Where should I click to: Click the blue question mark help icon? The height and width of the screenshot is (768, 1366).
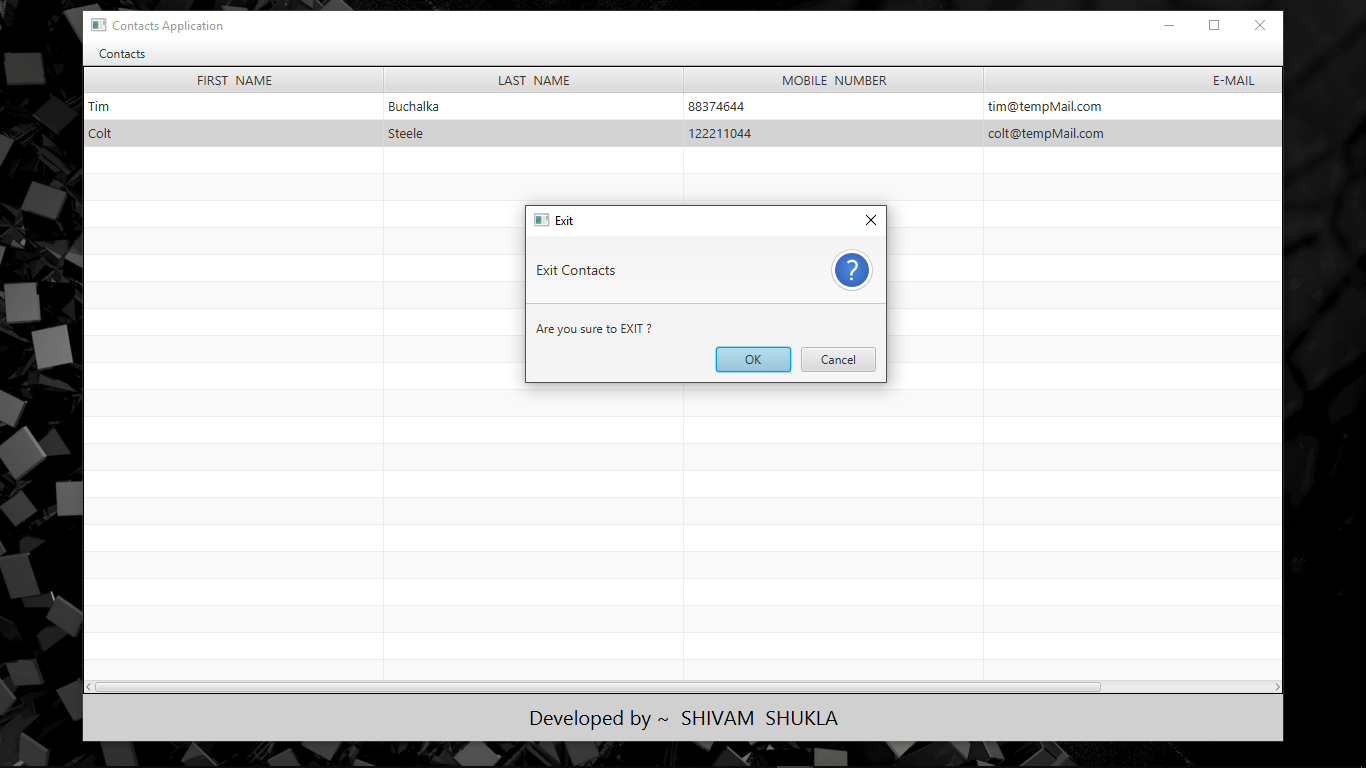point(852,270)
